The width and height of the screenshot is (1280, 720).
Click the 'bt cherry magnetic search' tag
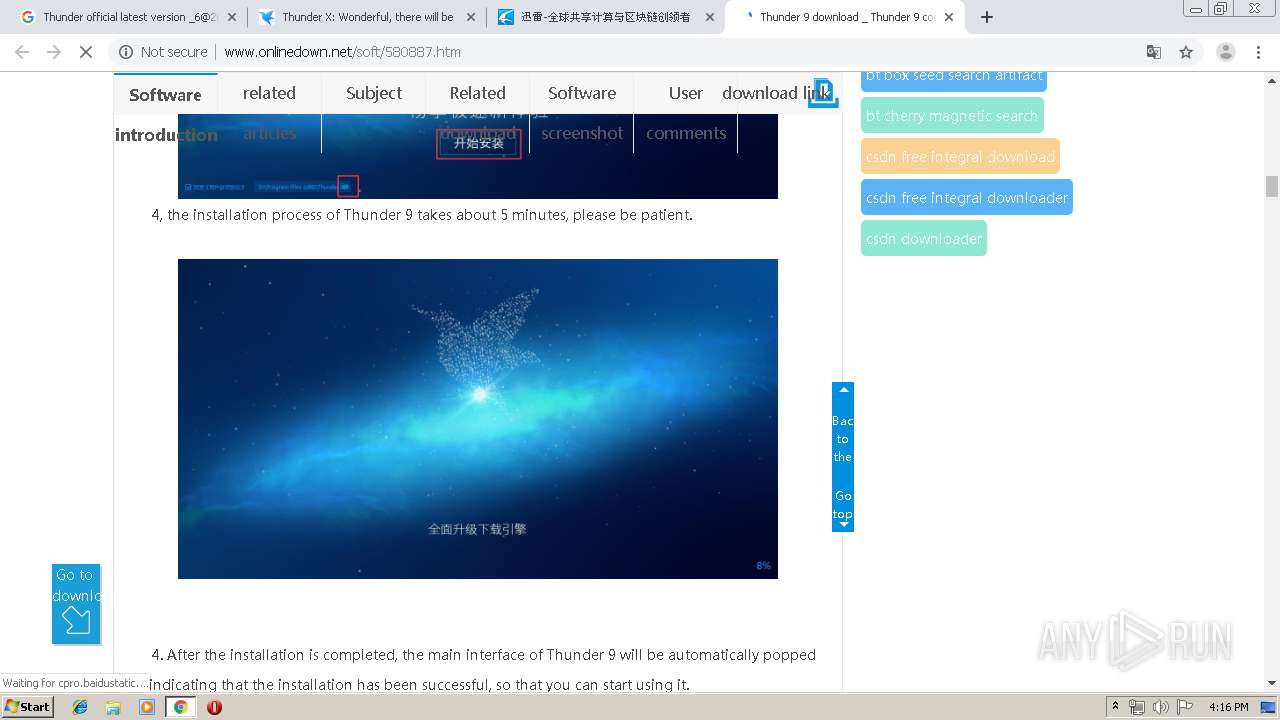coord(952,116)
